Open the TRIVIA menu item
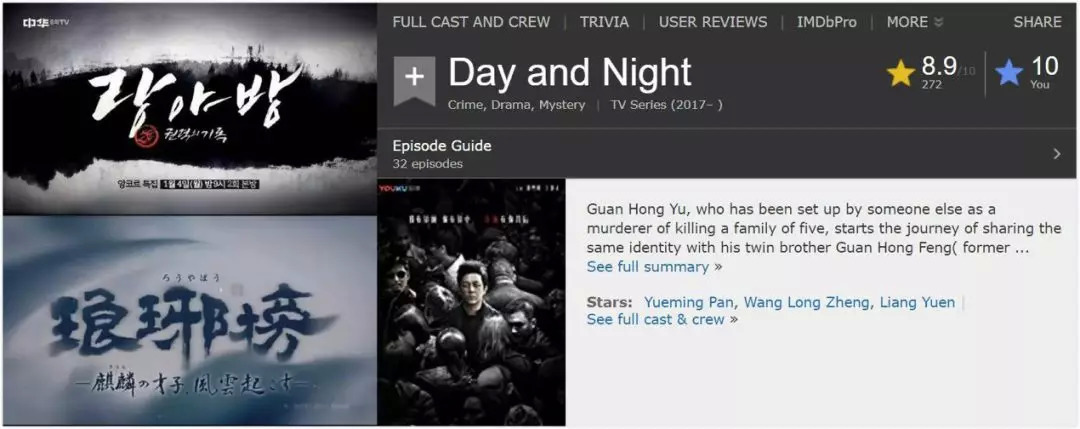The image size is (1080, 429). click(x=604, y=22)
